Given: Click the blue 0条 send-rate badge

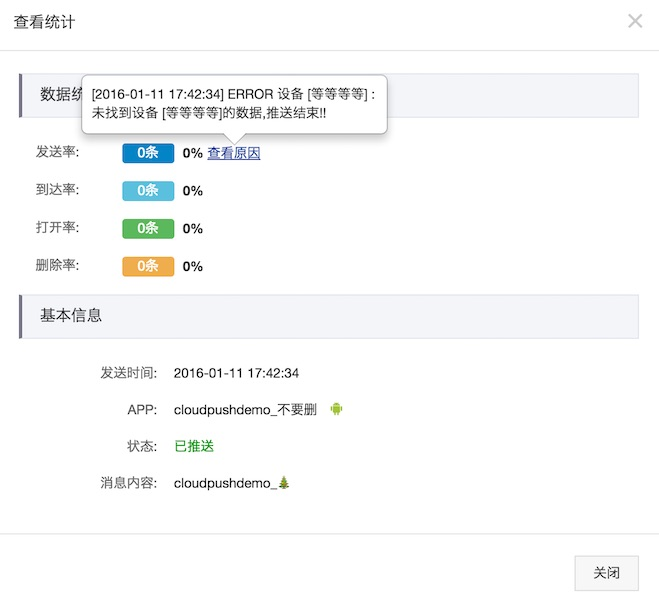Looking at the screenshot, I should [148, 153].
